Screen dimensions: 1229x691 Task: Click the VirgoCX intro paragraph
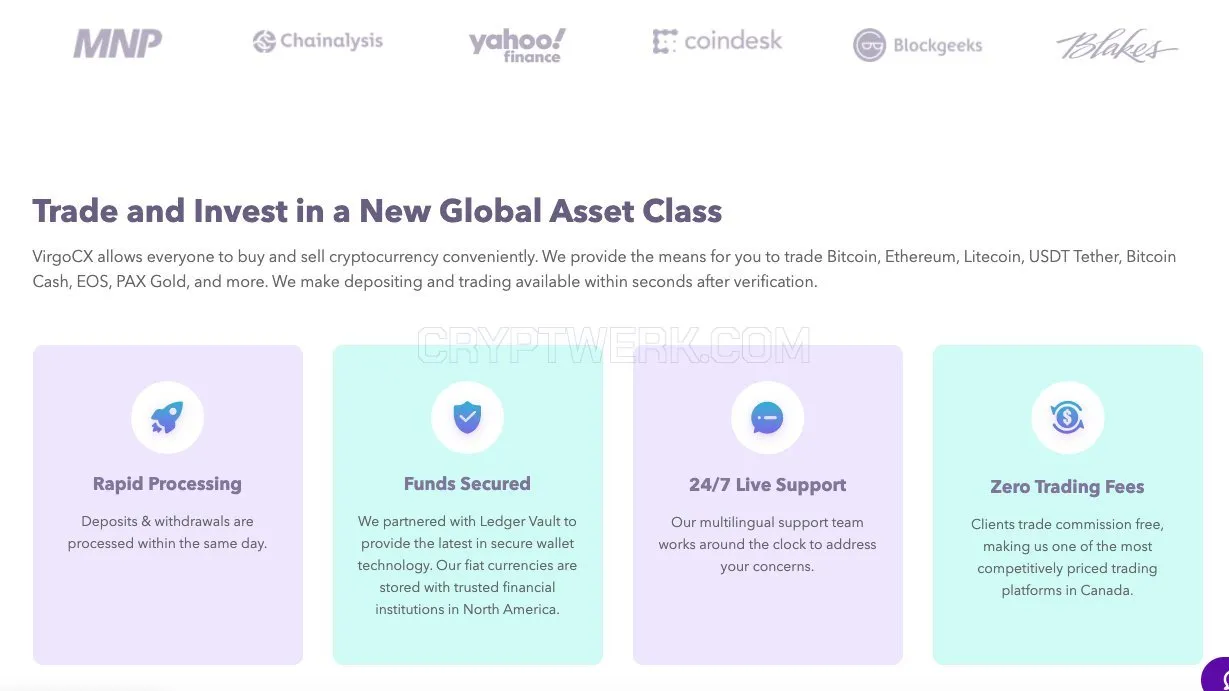click(x=604, y=269)
